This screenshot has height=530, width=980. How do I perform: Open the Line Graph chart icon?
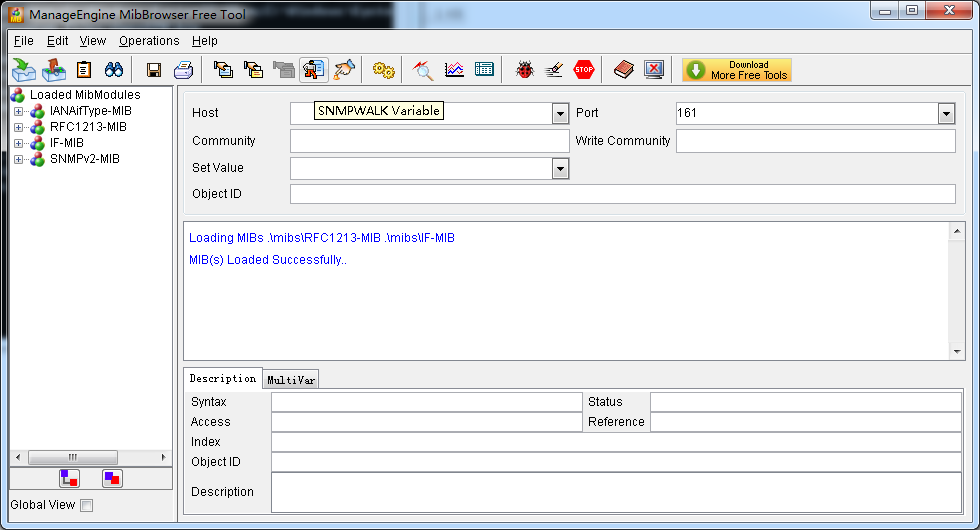[454, 69]
